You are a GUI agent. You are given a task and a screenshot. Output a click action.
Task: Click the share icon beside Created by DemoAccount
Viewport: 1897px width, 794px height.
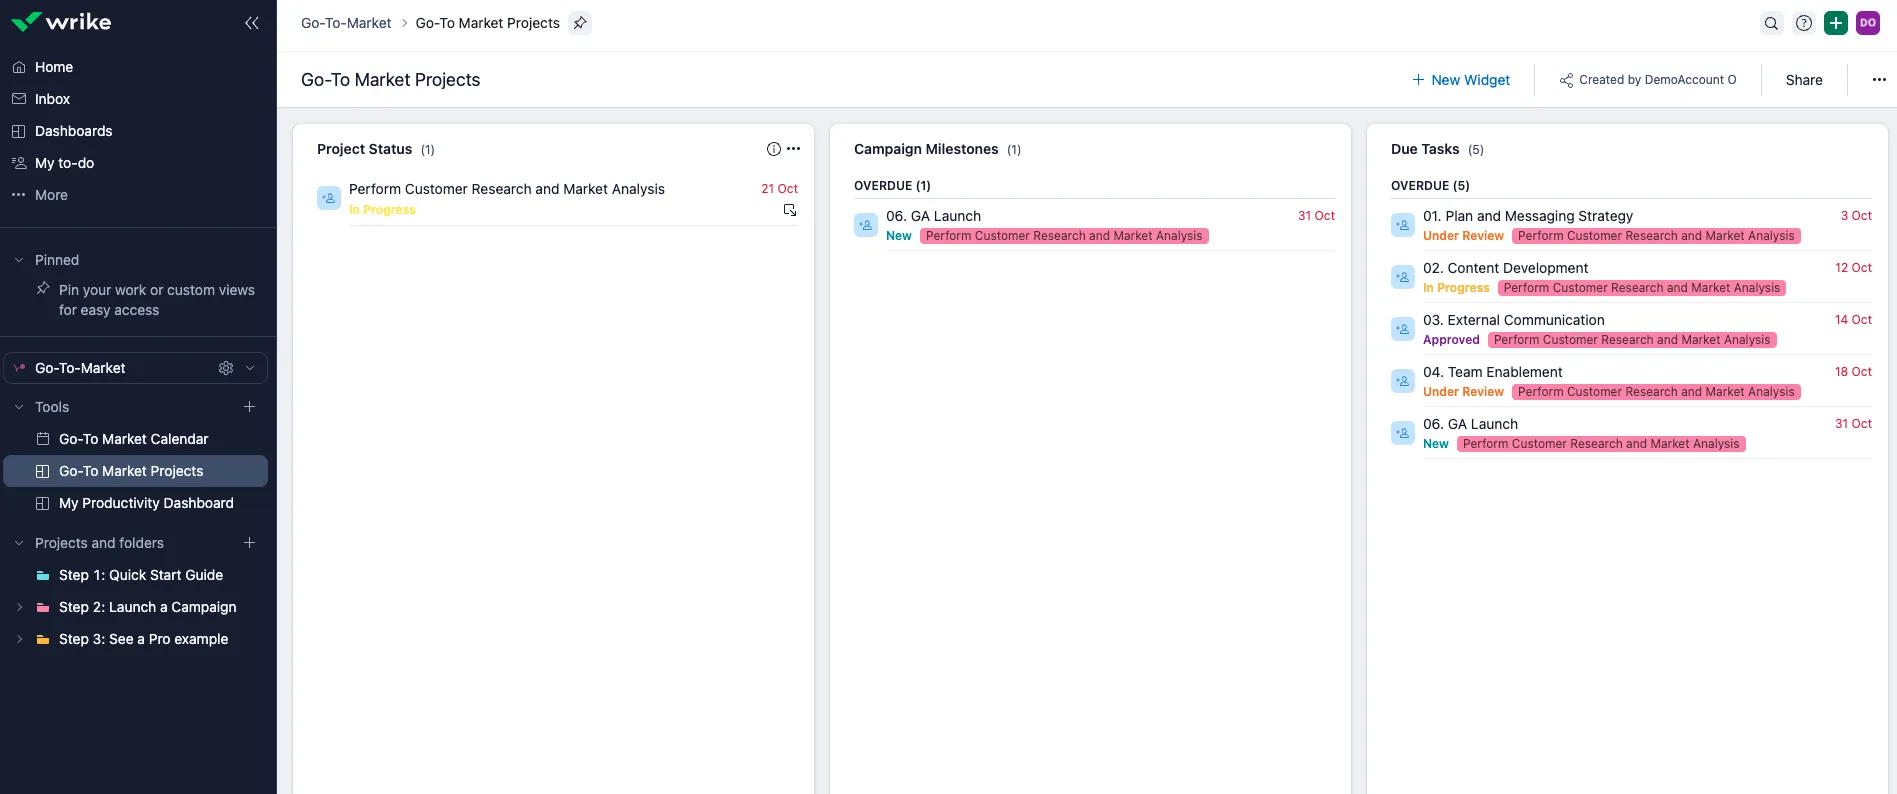pos(1566,80)
